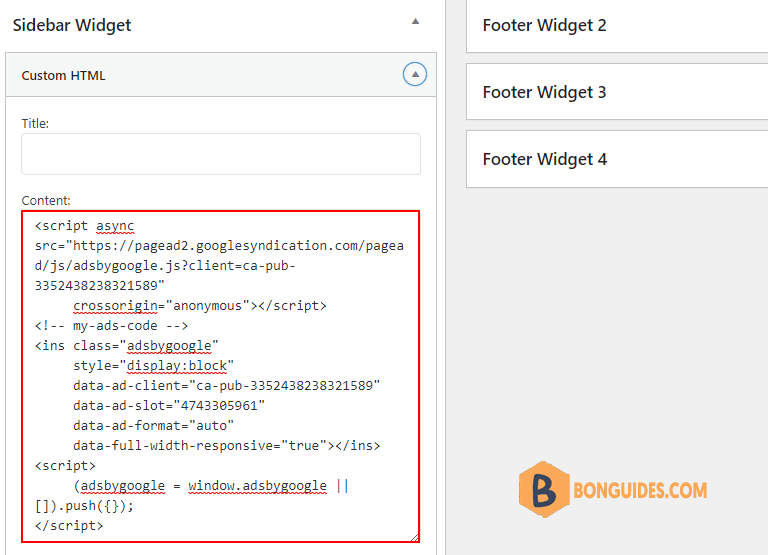Click the Custom HTML widget title bar
This screenshot has width=768, height=555.
(221, 75)
